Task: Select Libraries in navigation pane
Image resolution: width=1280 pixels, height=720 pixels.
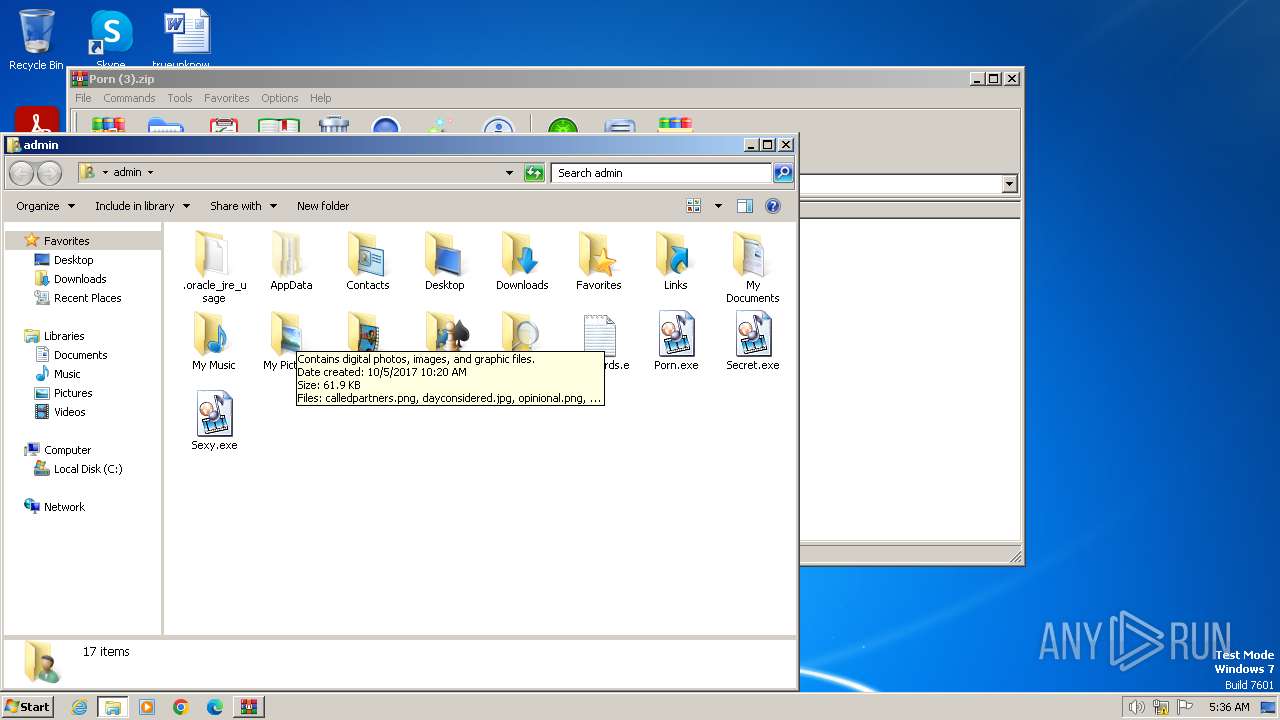Action: click(x=64, y=336)
